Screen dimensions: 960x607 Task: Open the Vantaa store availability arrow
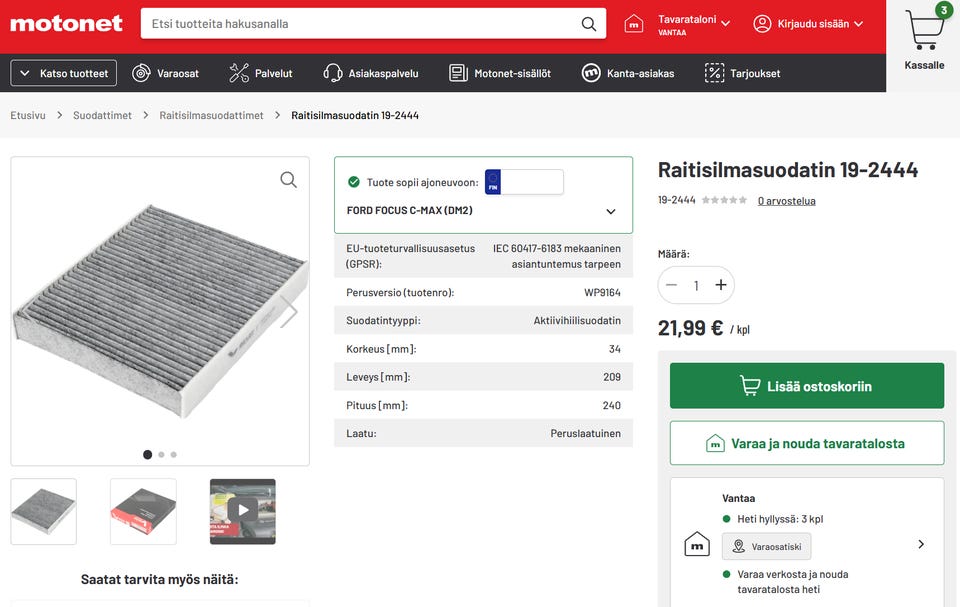click(921, 544)
